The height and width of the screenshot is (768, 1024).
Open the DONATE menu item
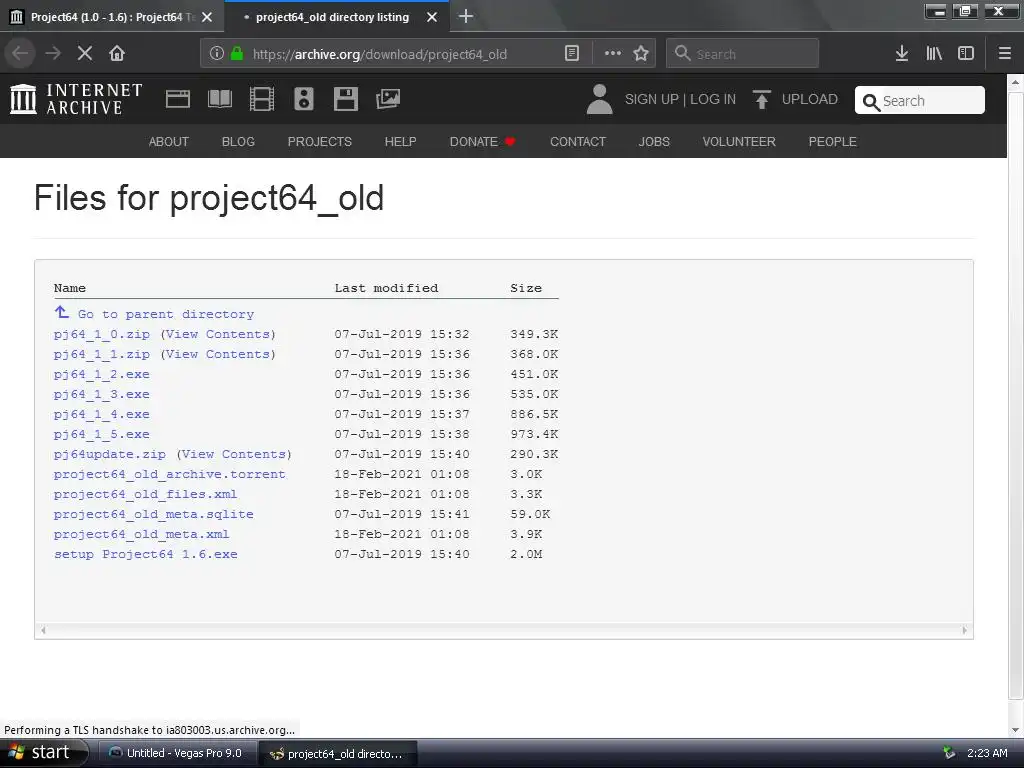[482, 142]
